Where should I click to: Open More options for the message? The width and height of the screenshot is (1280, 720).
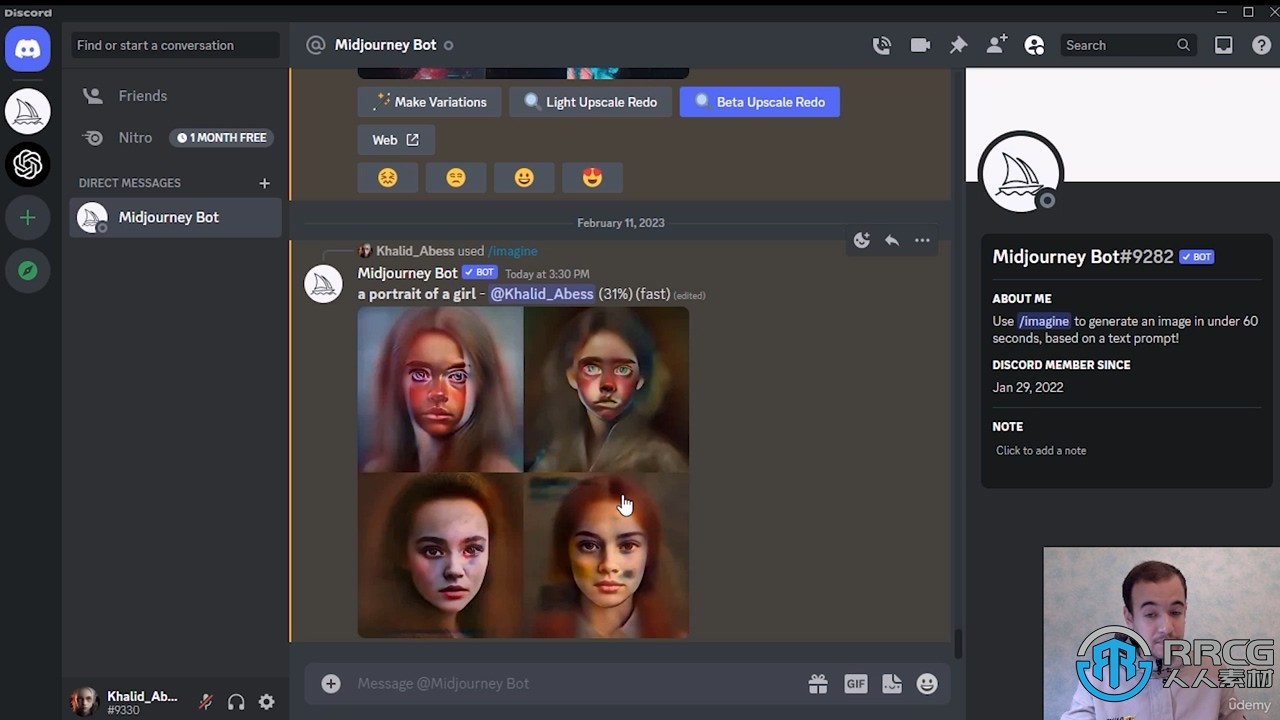tap(922, 240)
